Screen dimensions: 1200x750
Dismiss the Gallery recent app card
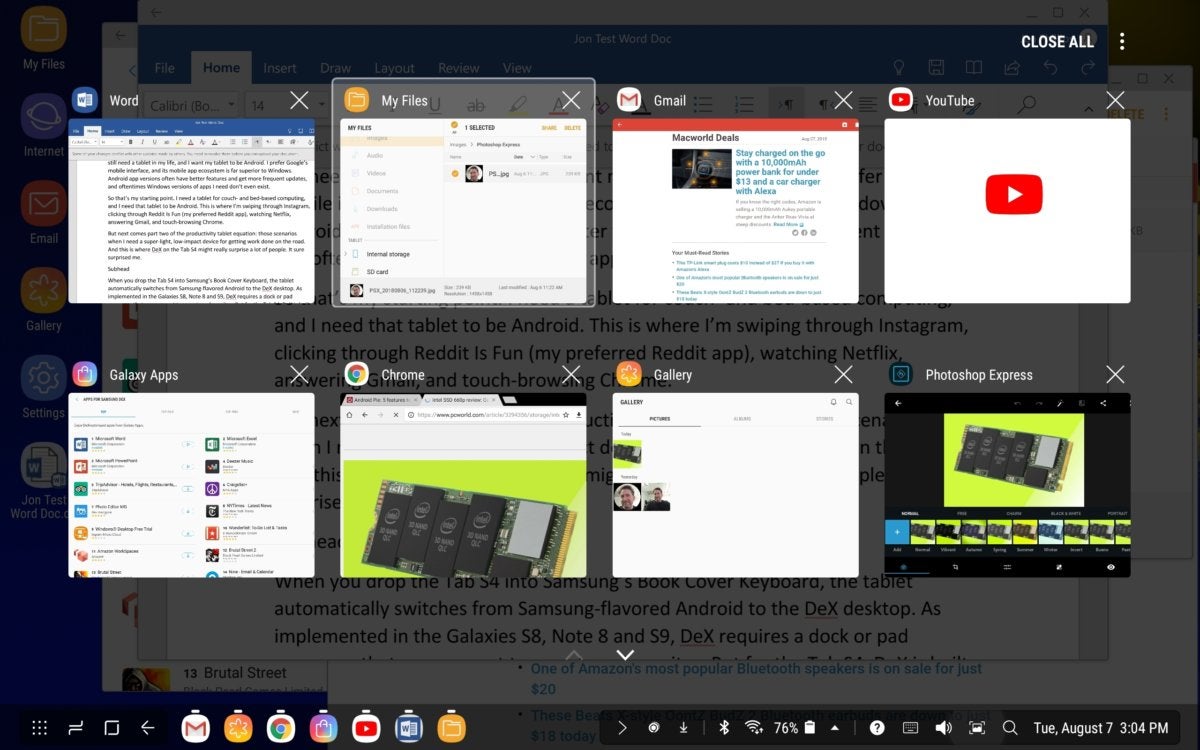(x=843, y=375)
